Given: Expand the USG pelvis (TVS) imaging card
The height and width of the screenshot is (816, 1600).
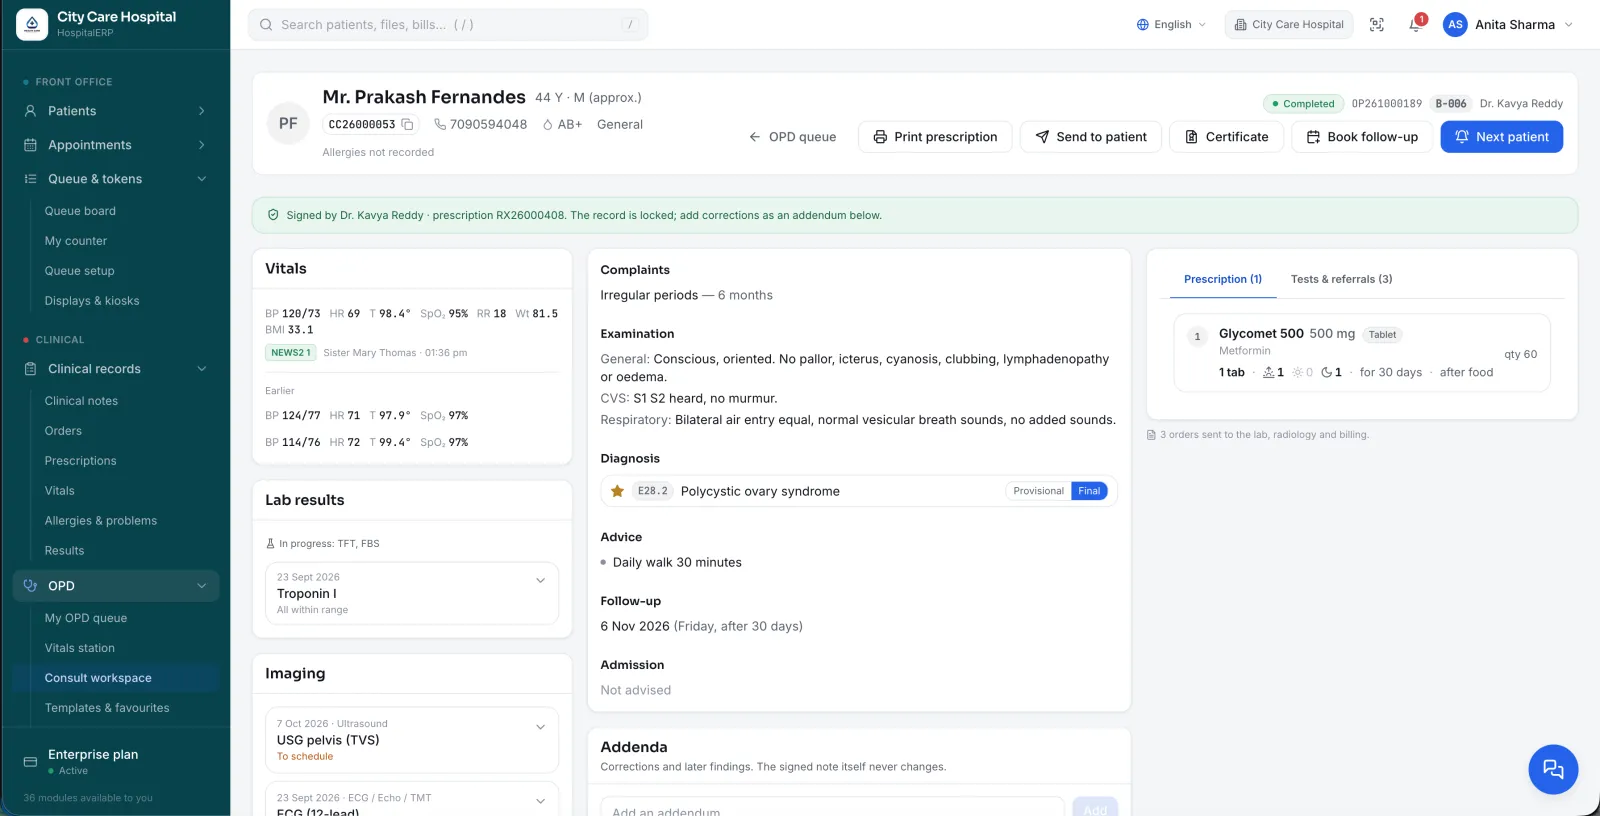Looking at the screenshot, I should [540, 727].
